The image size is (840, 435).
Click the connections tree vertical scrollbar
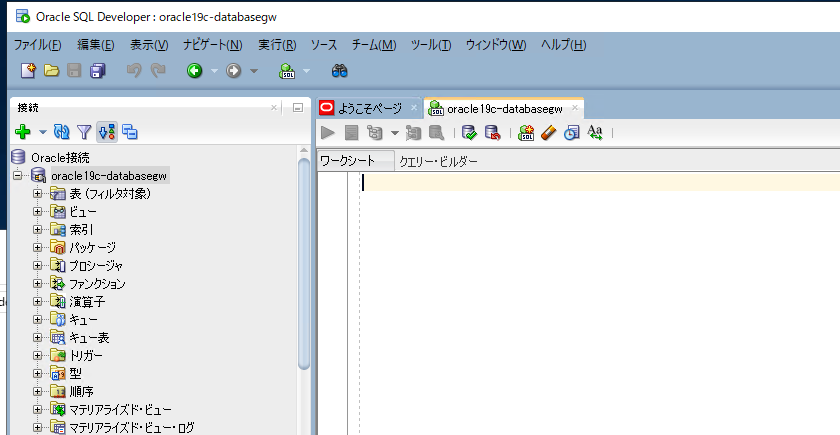tap(304, 262)
